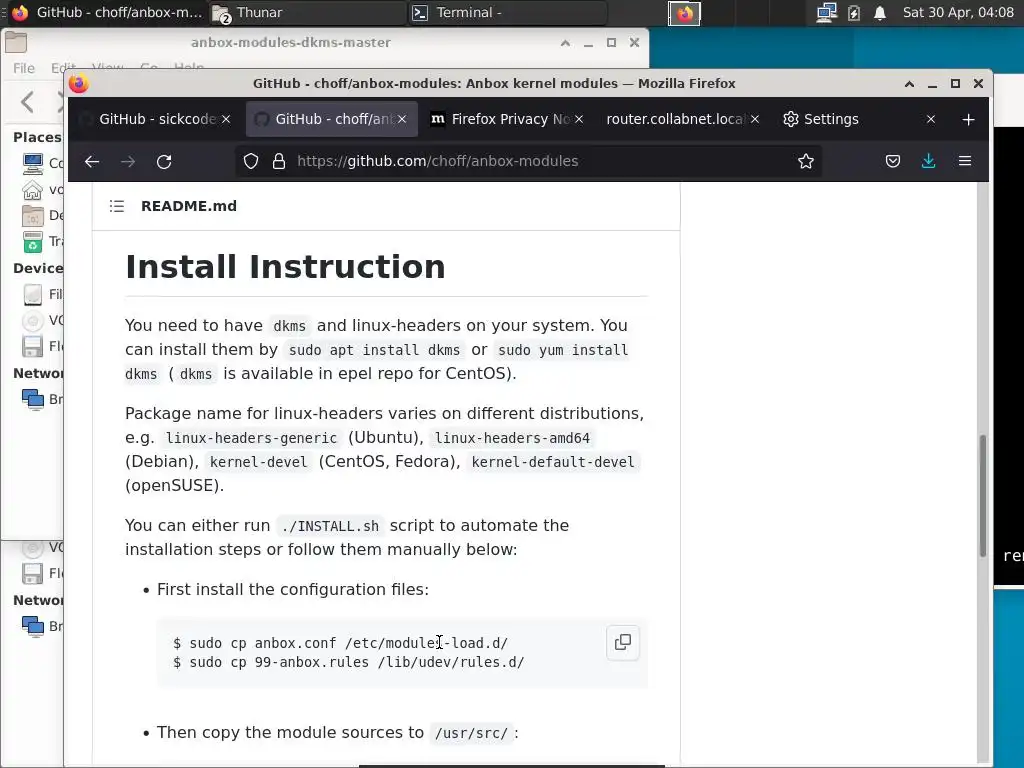Click the 'kernel-default-devel' code text
Viewport: 1024px width, 768px height.
click(552, 462)
